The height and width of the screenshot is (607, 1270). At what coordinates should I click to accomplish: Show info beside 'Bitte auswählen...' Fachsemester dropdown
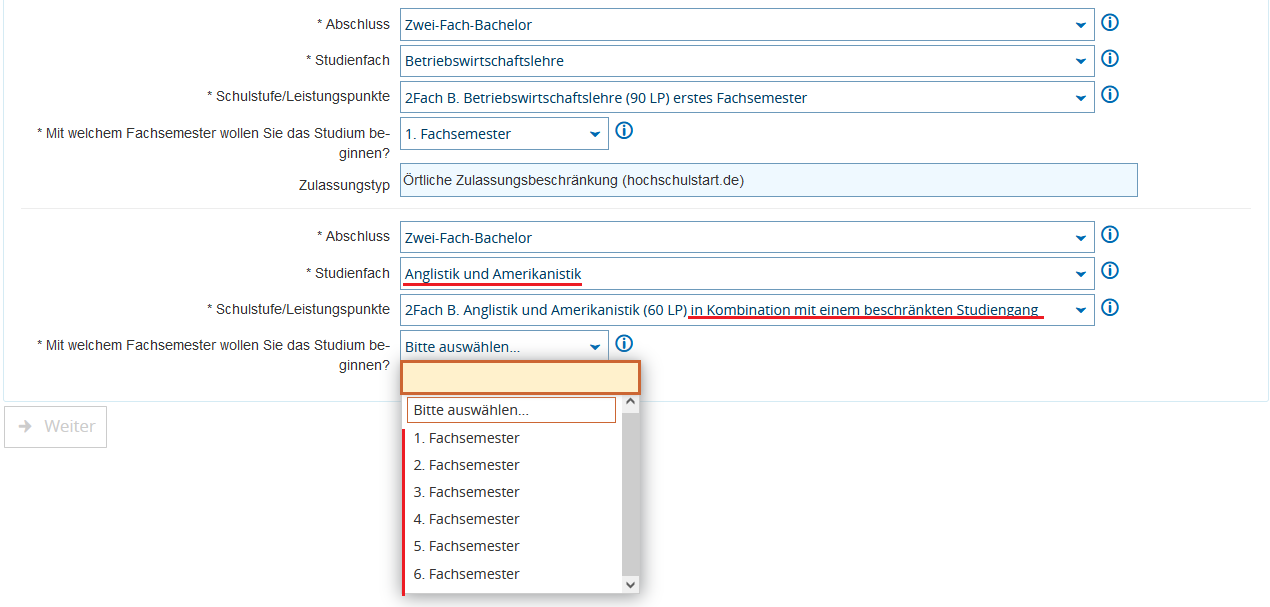coord(624,344)
